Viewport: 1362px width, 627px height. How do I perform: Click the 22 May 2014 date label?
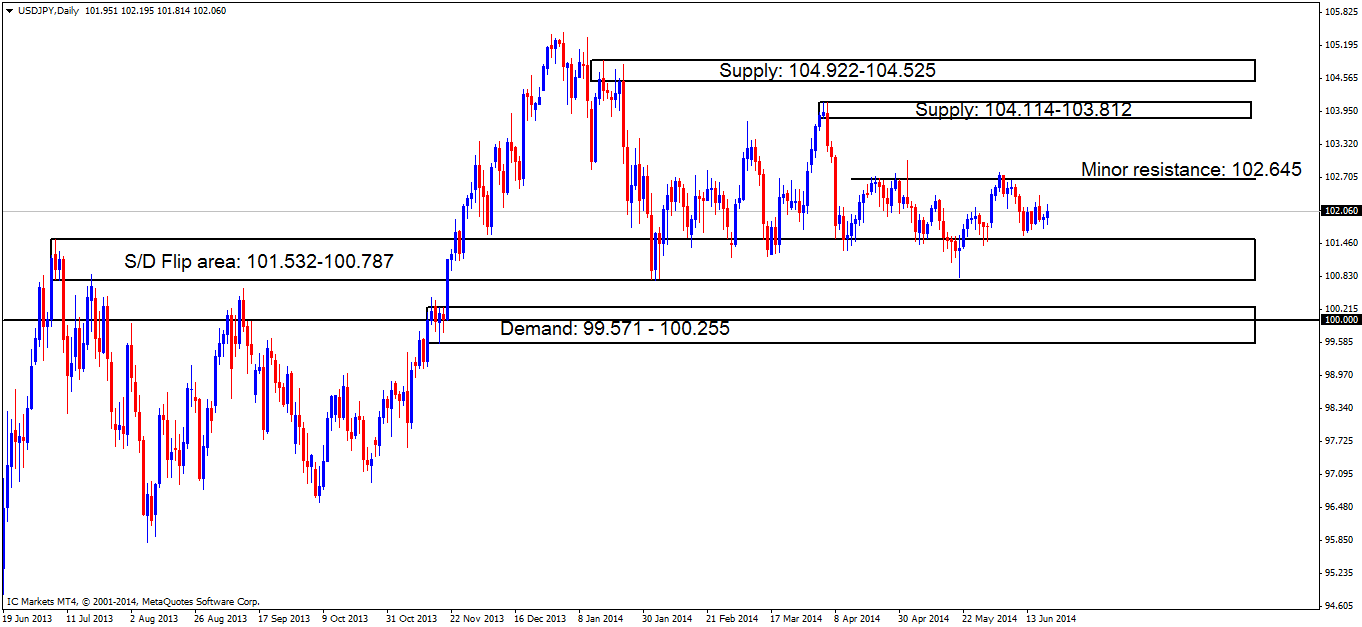pos(990,619)
